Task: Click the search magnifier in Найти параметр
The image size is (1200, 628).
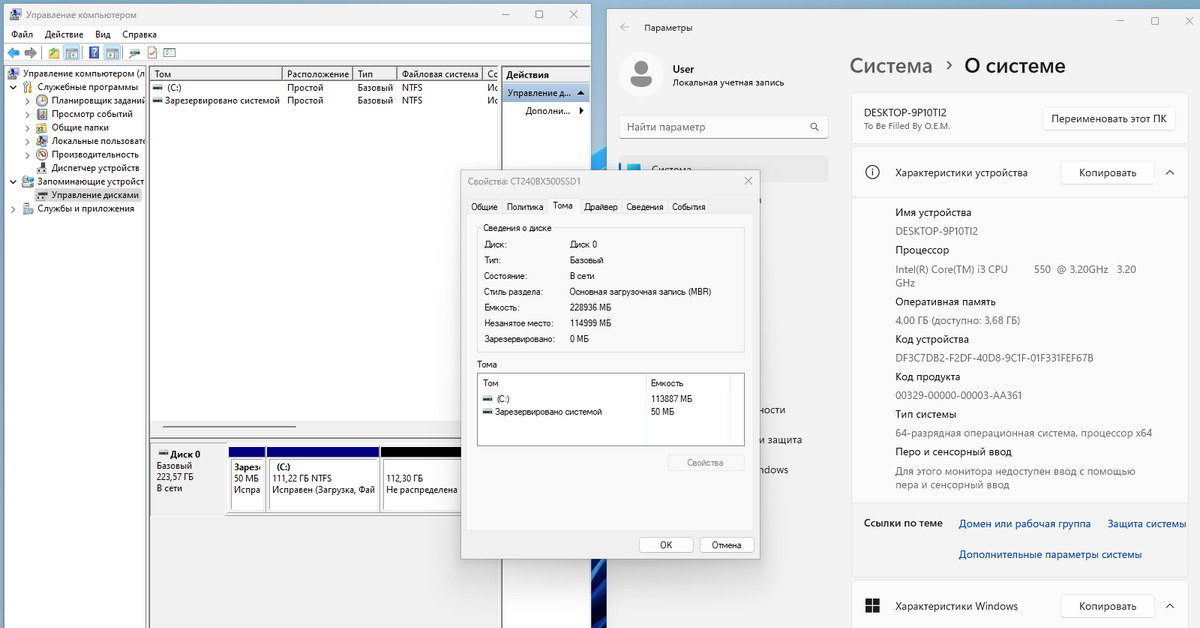Action: 814,127
